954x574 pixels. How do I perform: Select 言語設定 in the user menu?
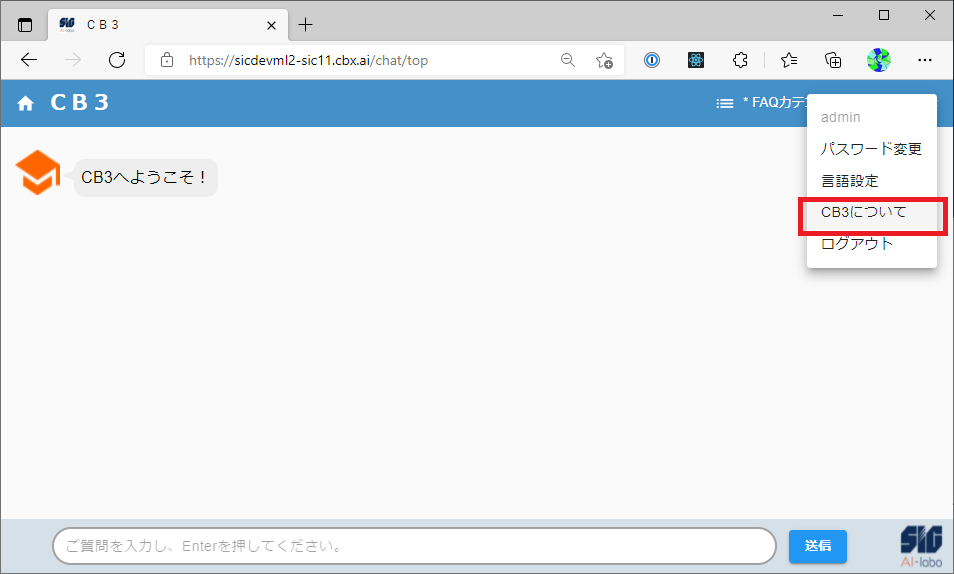(850, 181)
